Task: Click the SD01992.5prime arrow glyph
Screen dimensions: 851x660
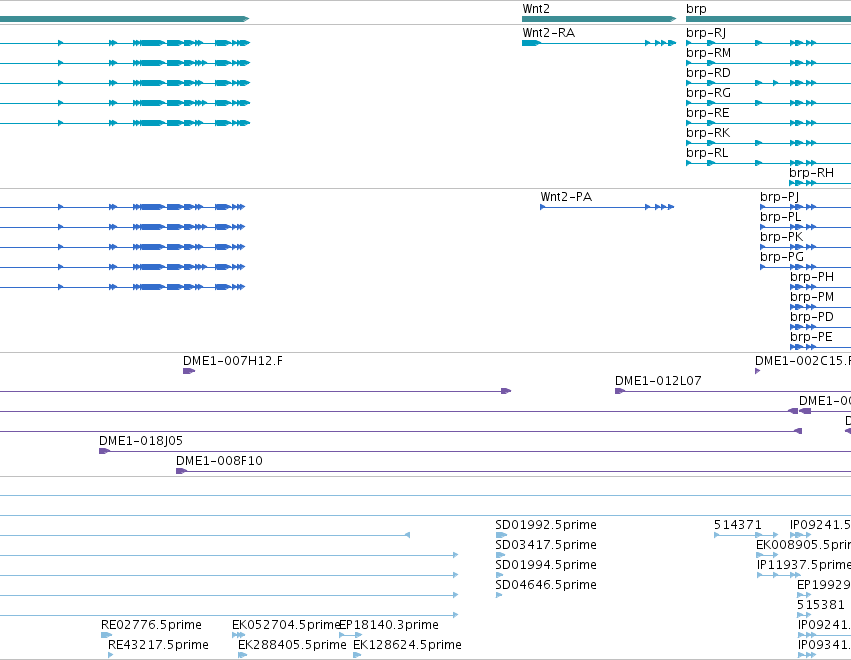Action: pyautogui.click(x=501, y=535)
